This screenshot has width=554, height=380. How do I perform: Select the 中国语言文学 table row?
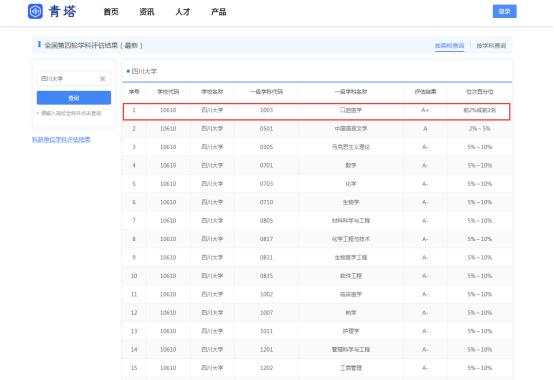click(x=317, y=129)
